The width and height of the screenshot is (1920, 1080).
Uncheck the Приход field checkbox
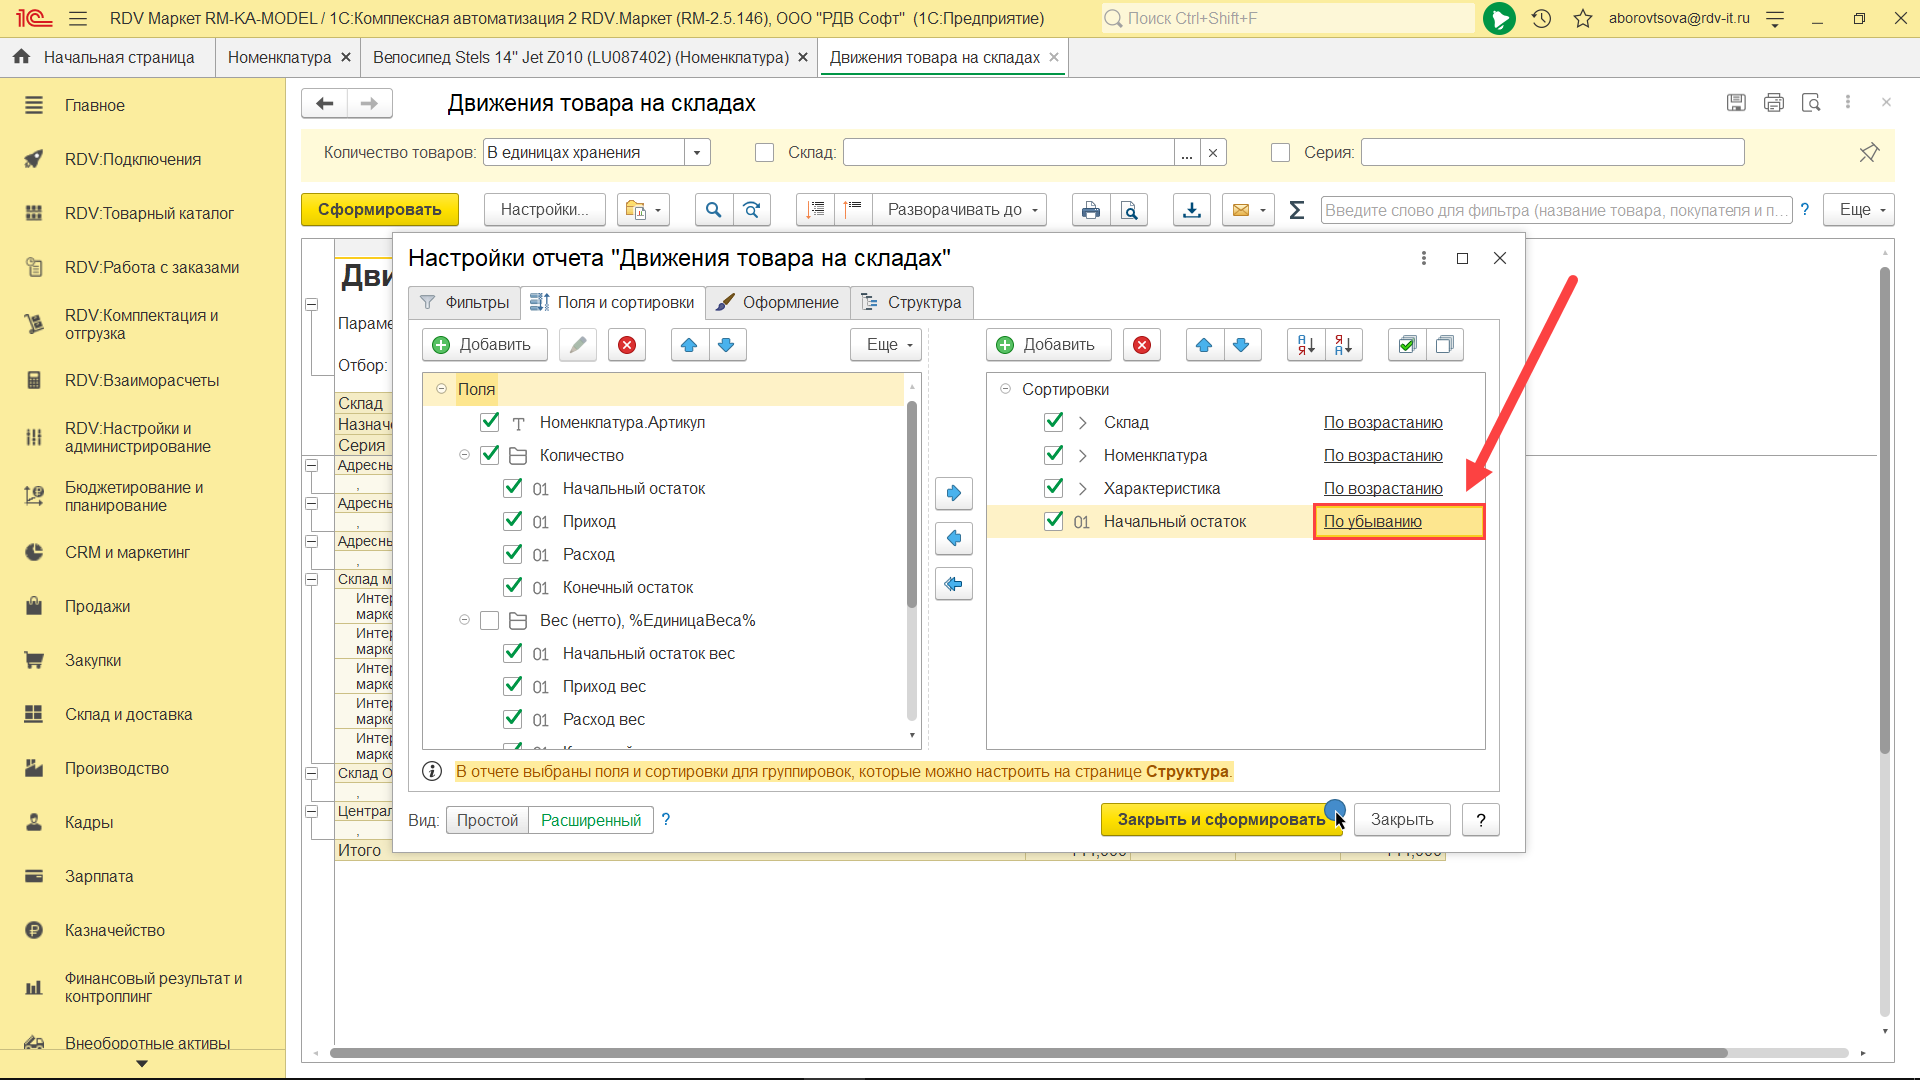tap(513, 521)
